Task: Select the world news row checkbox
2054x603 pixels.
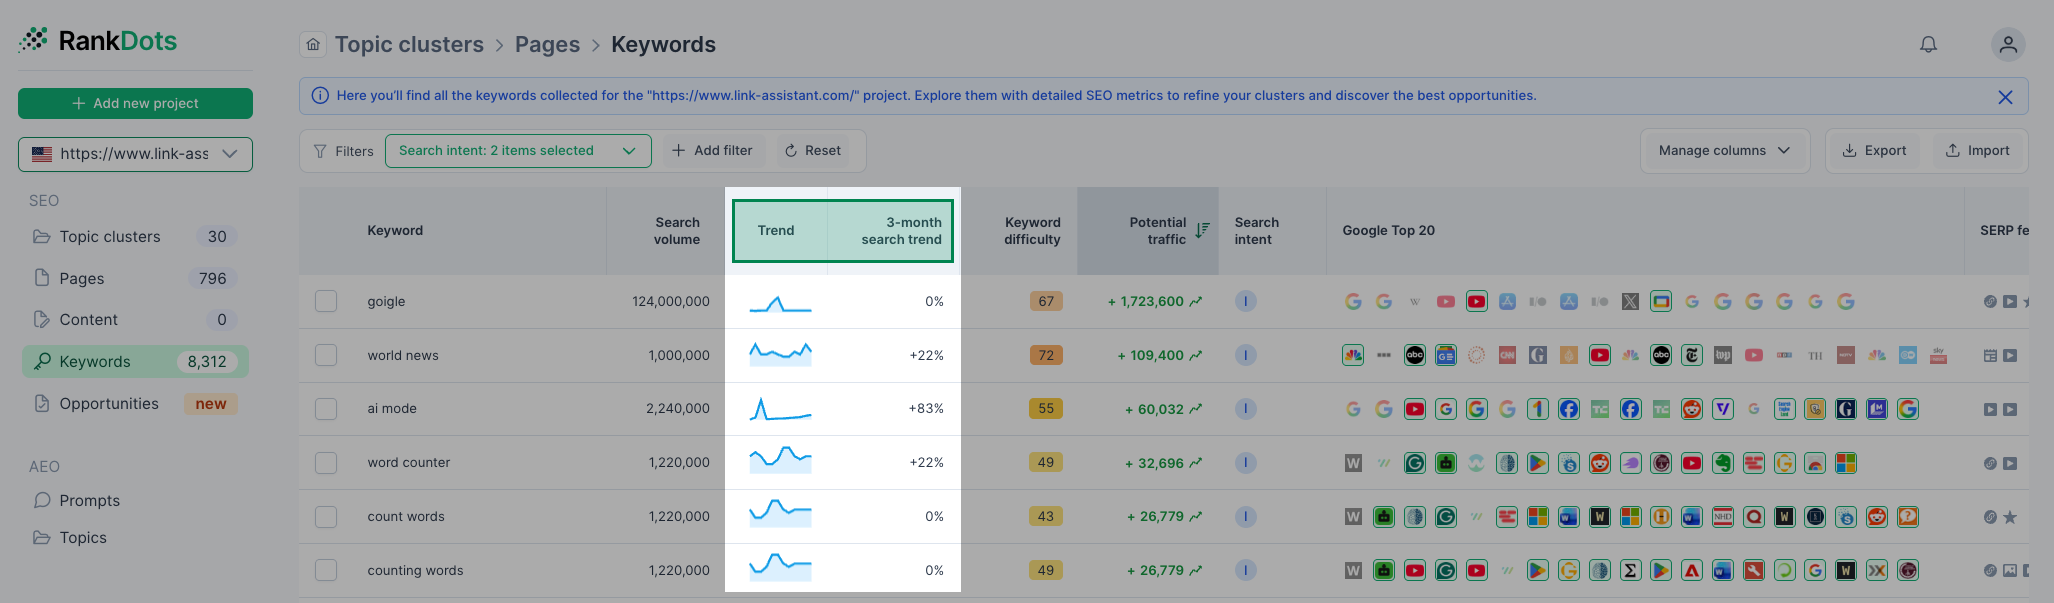Action: [326, 355]
